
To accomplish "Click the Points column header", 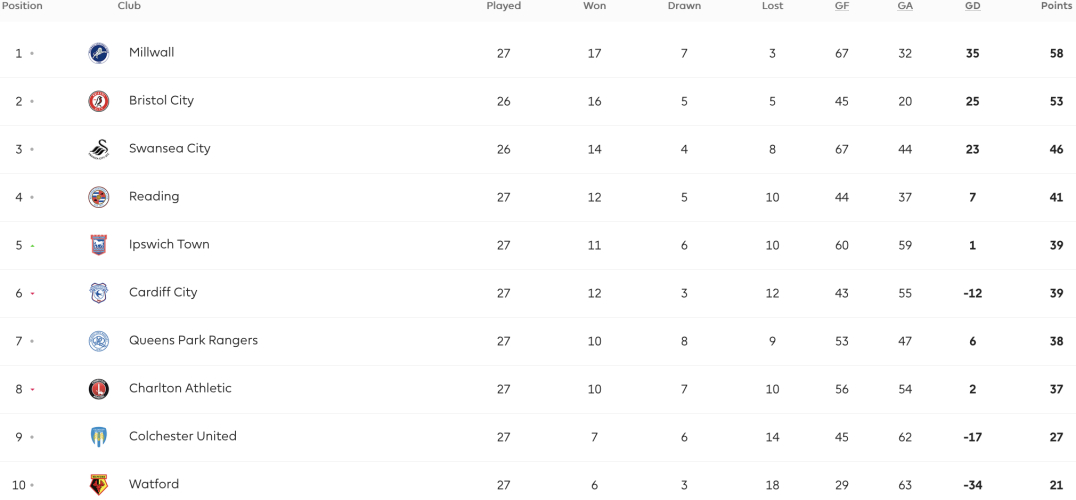I will point(1057,5).
